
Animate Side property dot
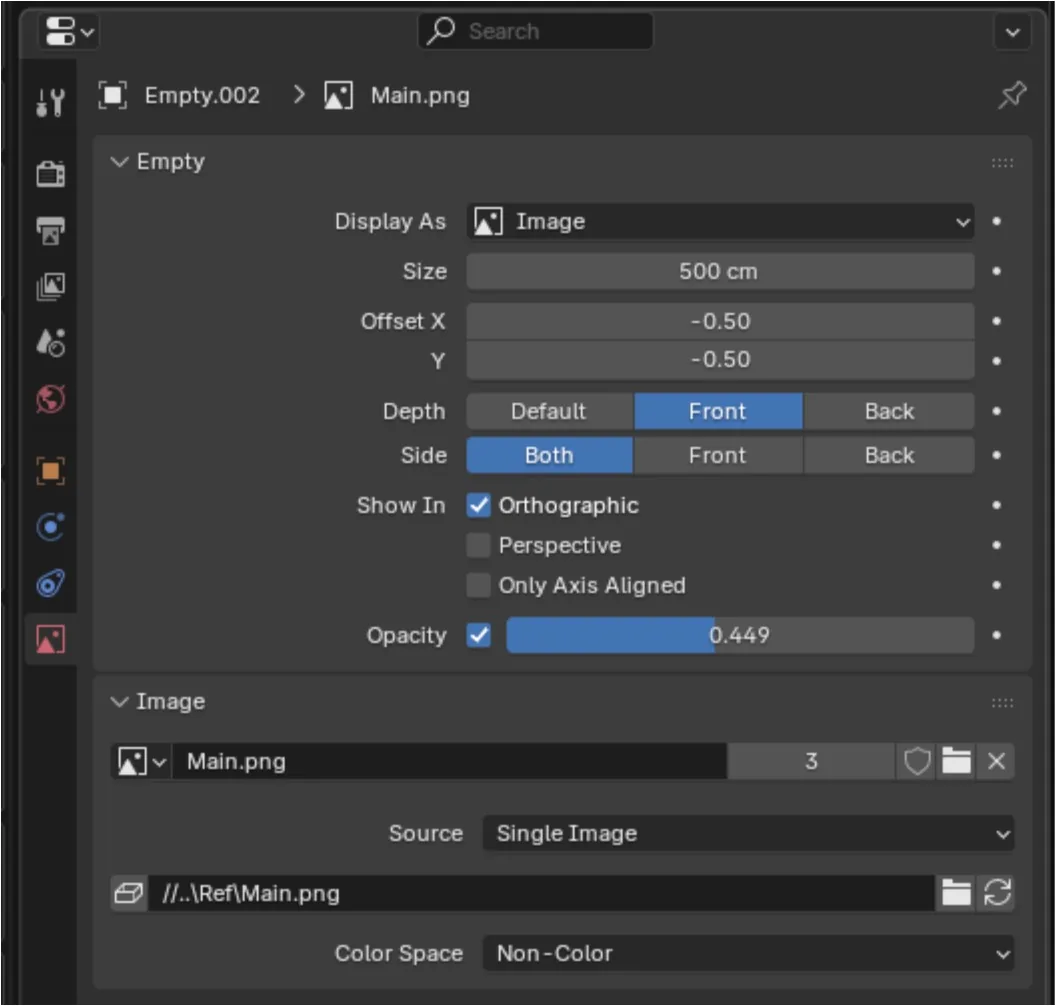point(997,455)
